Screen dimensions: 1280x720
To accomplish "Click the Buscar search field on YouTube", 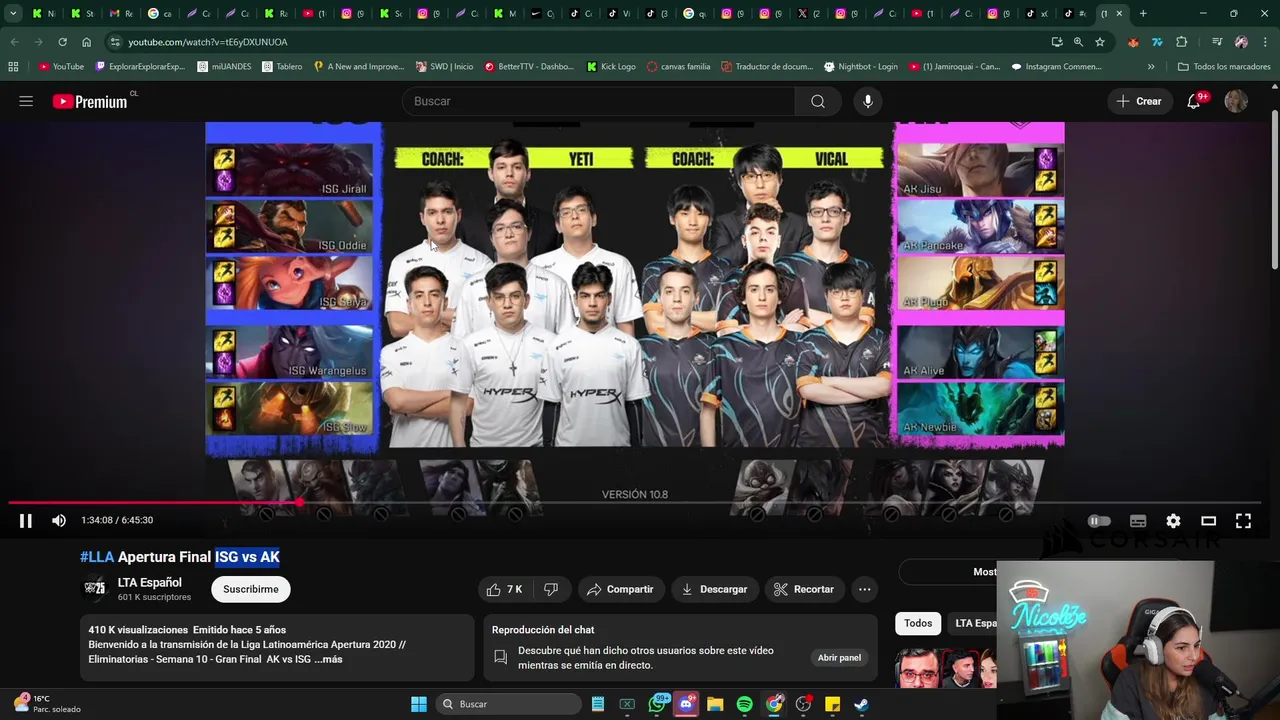I will pyautogui.click(x=598, y=101).
